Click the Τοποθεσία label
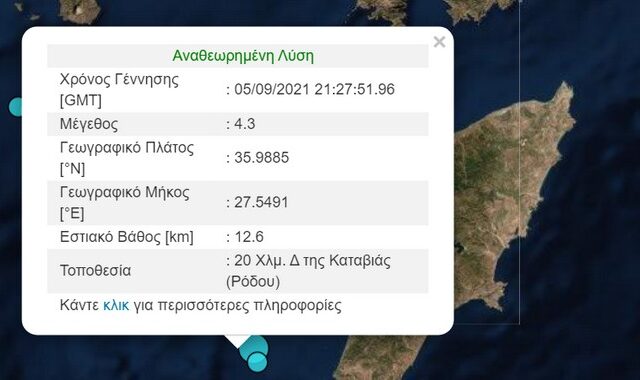640x380 pixels. point(96,271)
